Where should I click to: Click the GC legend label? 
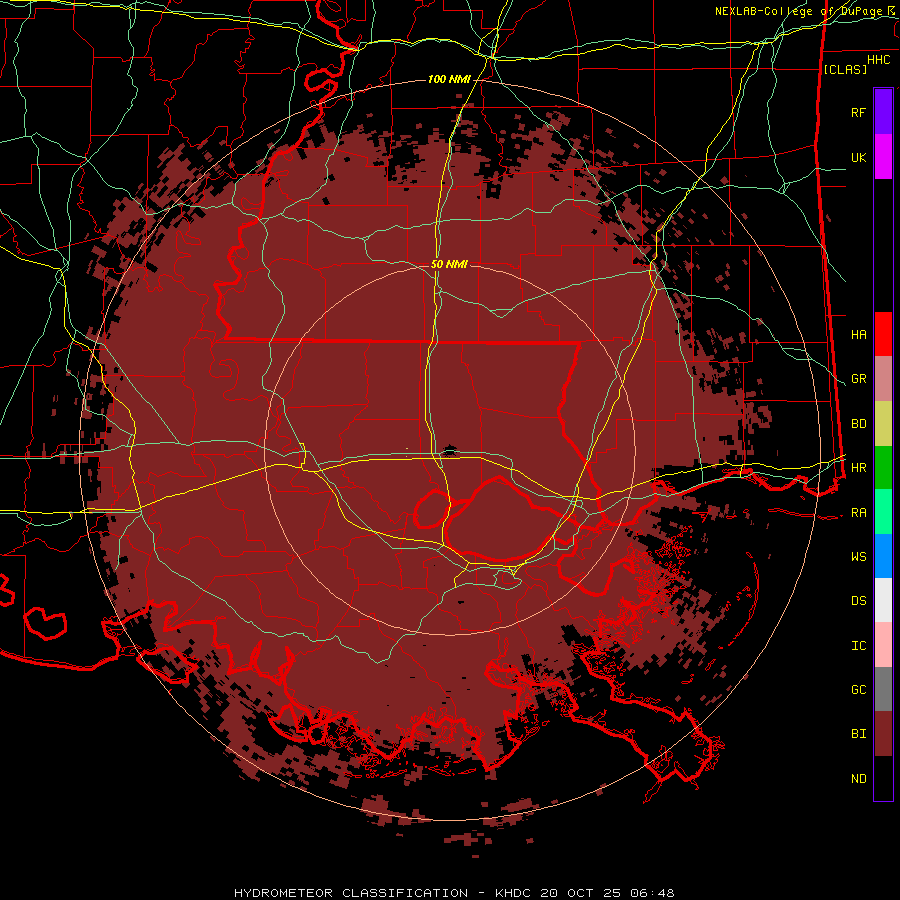(x=858, y=689)
